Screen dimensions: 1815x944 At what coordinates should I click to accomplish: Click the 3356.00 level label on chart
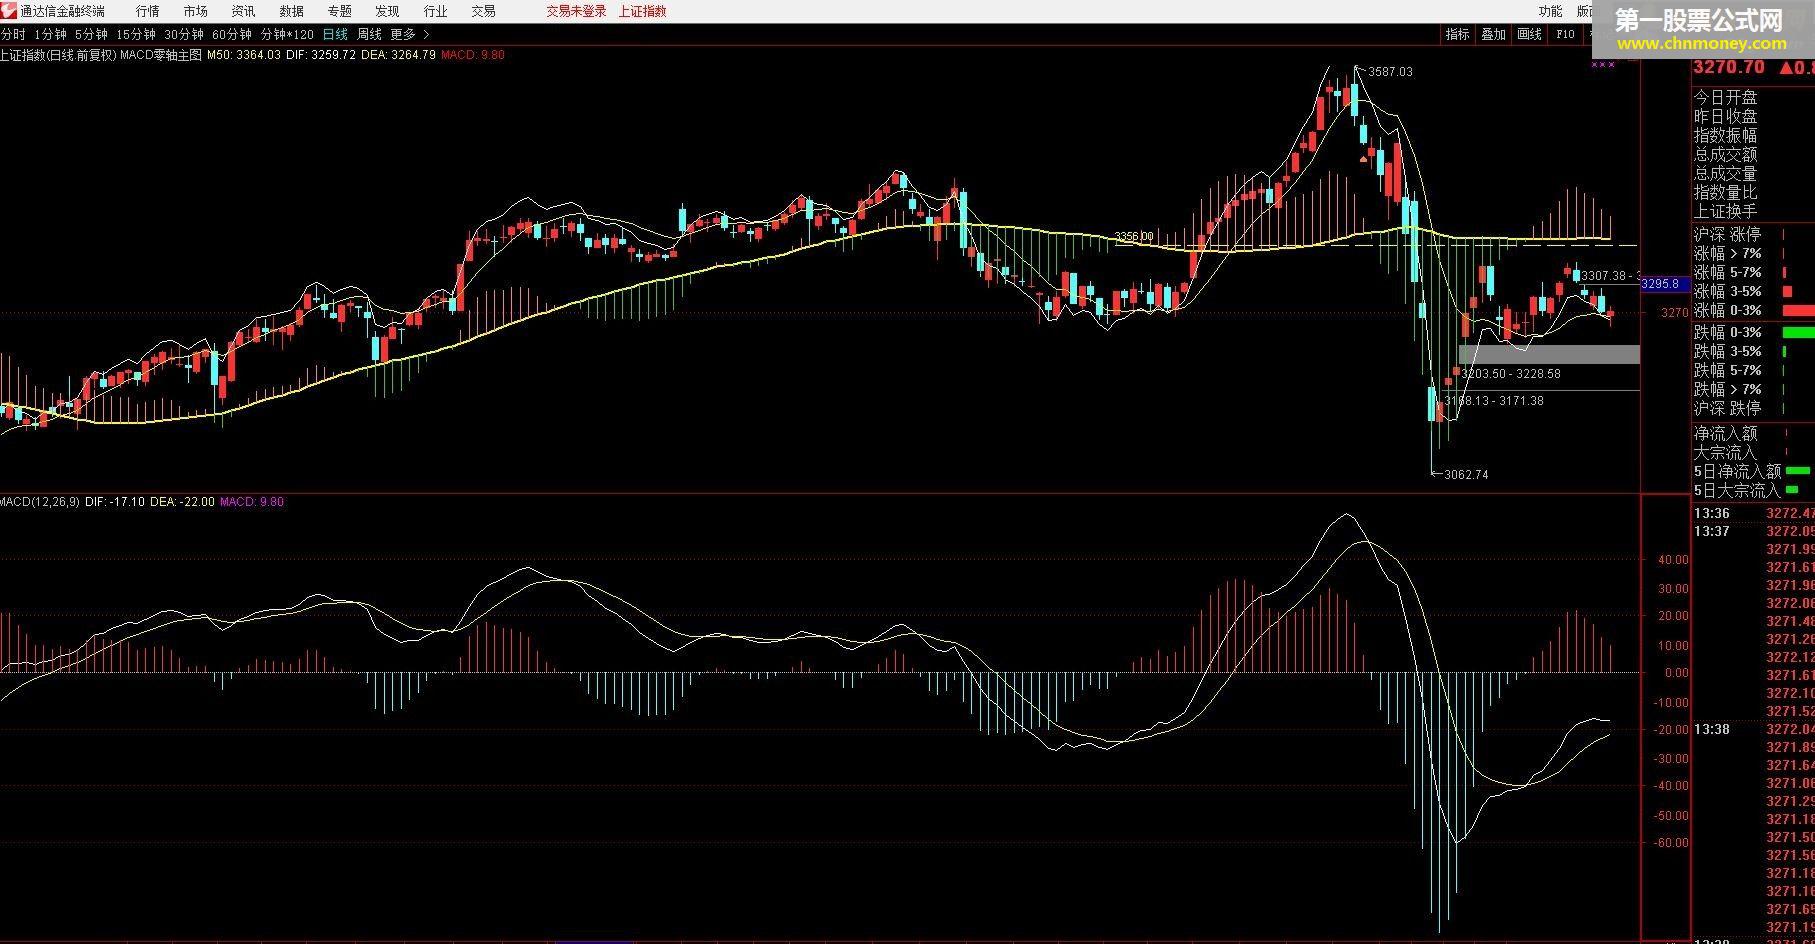1134,237
